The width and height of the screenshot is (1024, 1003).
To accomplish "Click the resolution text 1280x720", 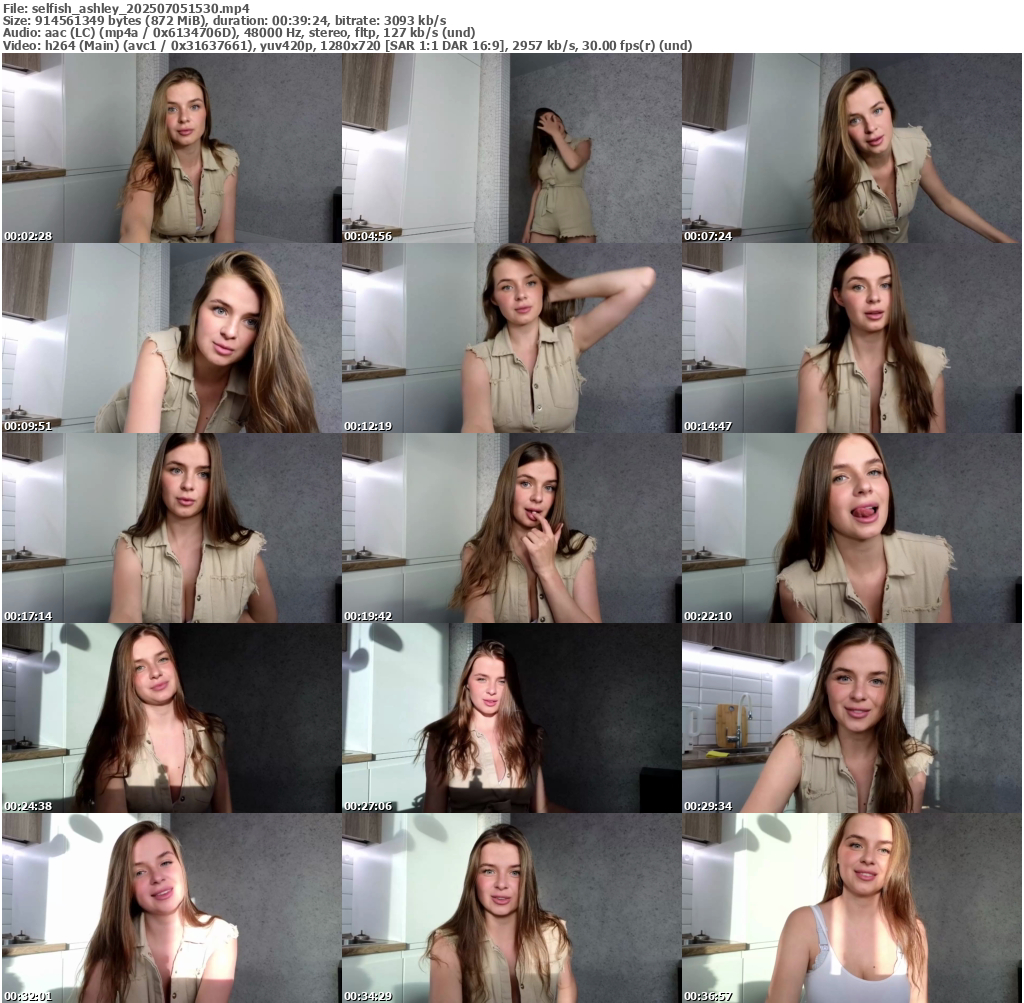I will 351,45.
